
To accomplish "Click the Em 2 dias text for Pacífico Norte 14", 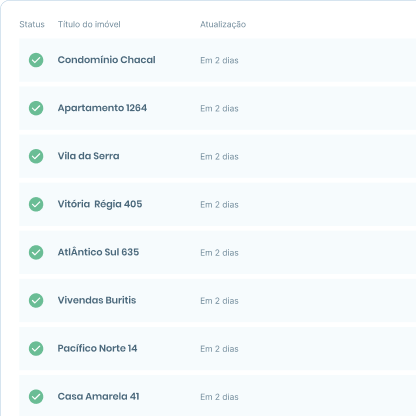I will click(219, 349).
